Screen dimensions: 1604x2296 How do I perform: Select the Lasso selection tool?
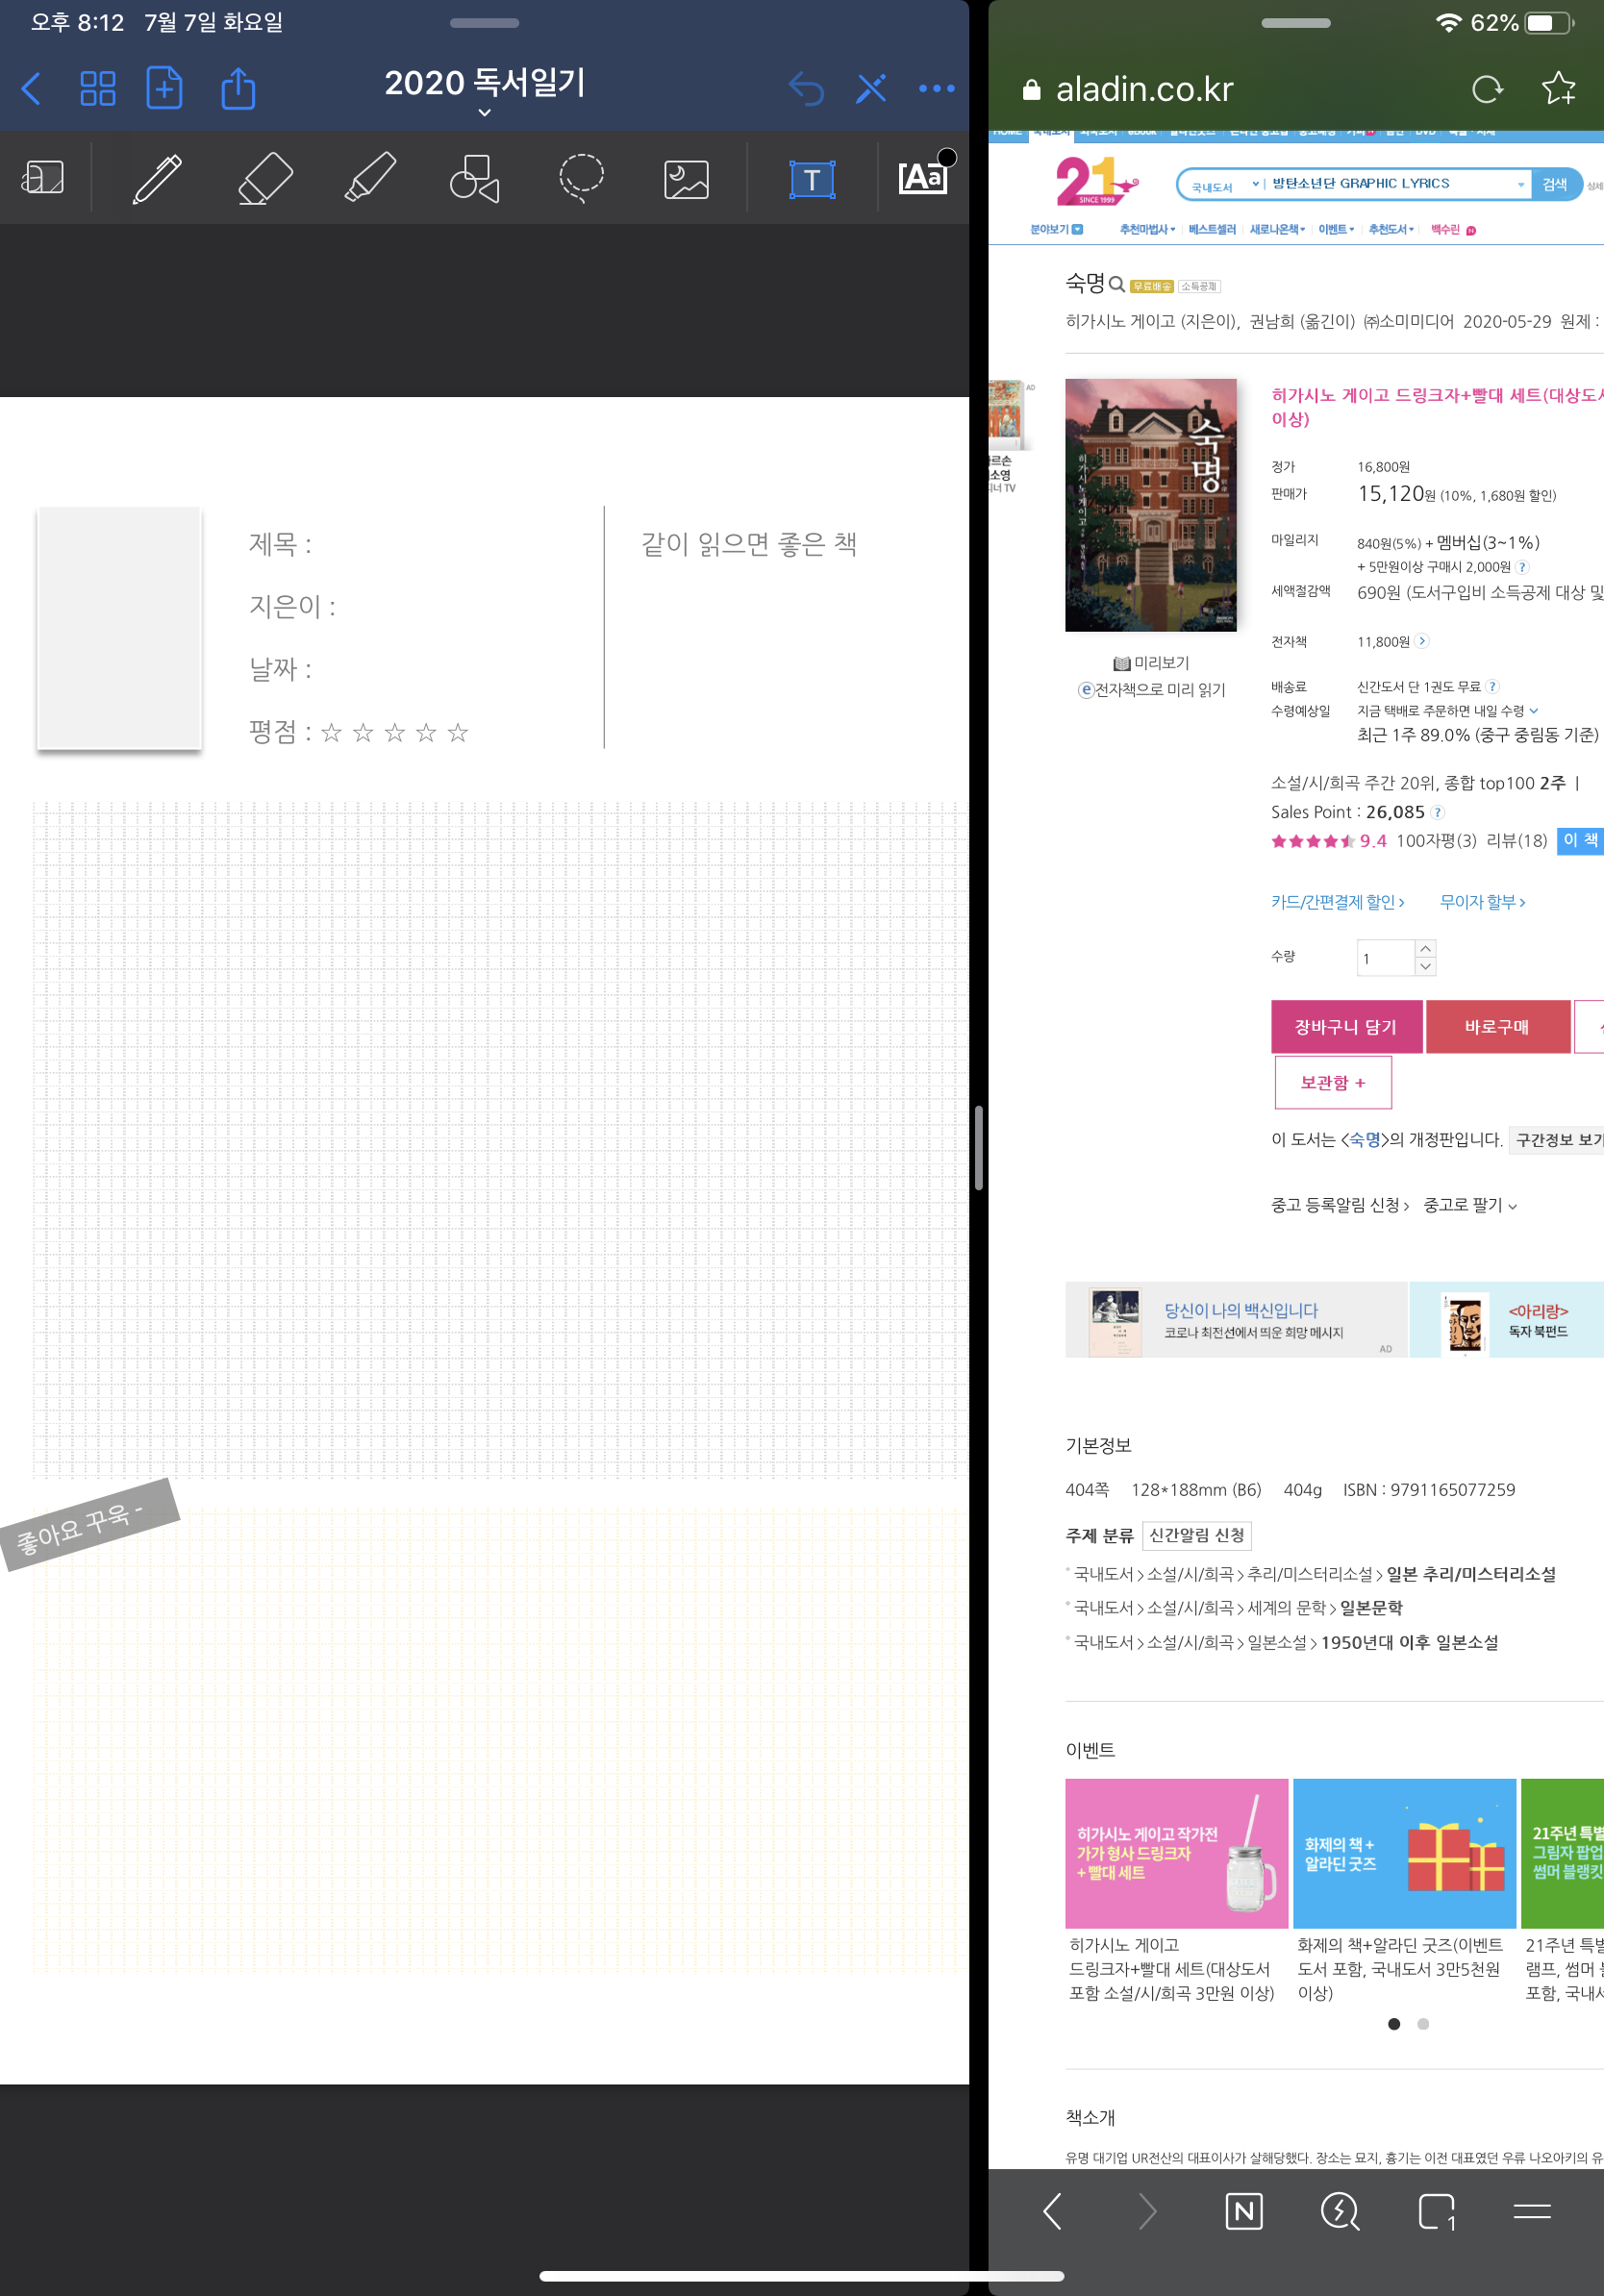[581, 179]
